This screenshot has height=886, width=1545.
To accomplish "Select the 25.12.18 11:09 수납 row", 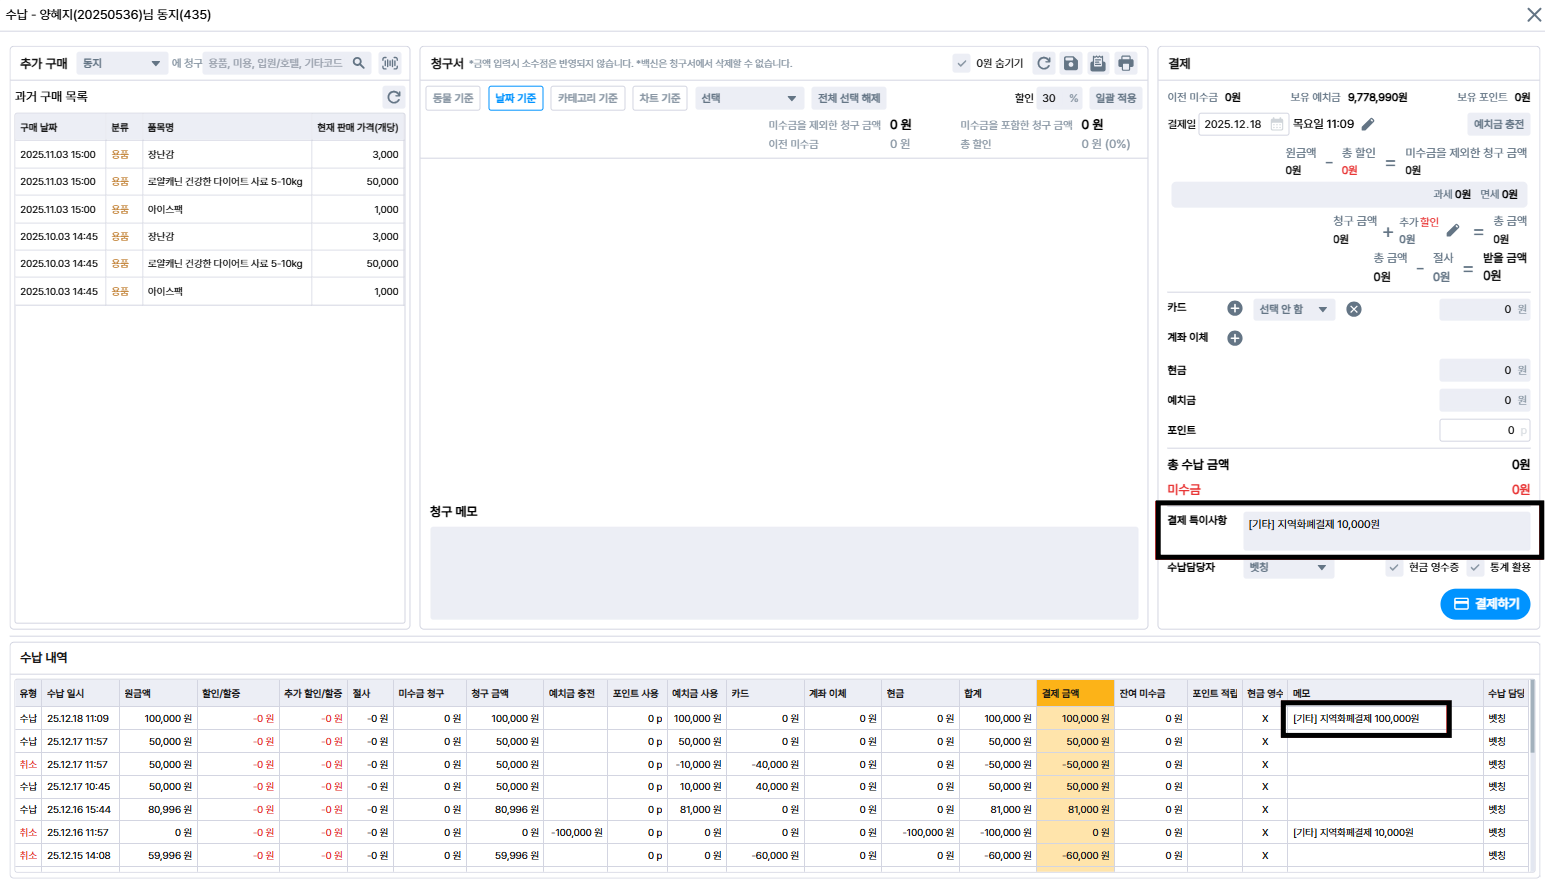I will 772,718.
